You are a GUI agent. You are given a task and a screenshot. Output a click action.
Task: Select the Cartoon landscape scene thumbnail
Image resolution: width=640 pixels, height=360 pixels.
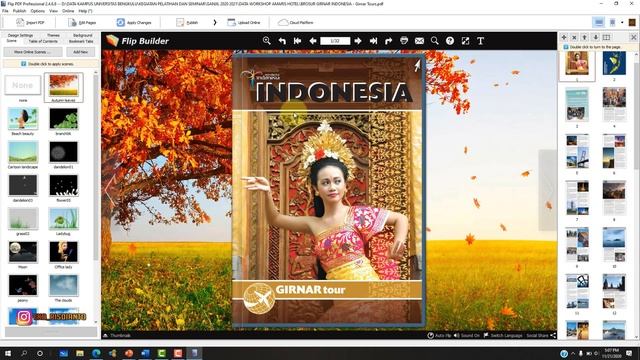(23, 152)
